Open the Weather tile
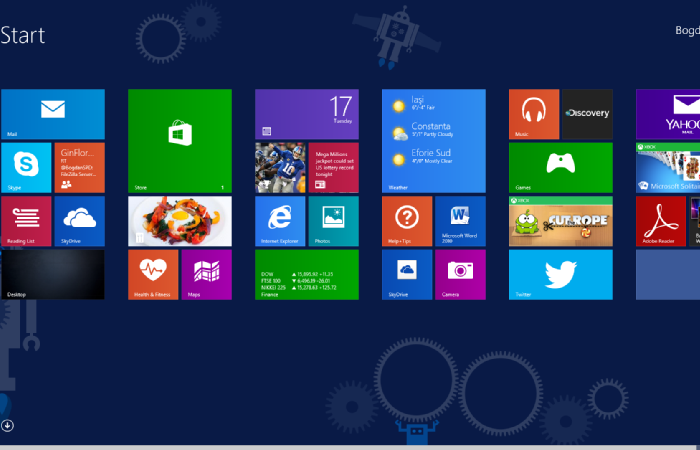 coord(434,141)
